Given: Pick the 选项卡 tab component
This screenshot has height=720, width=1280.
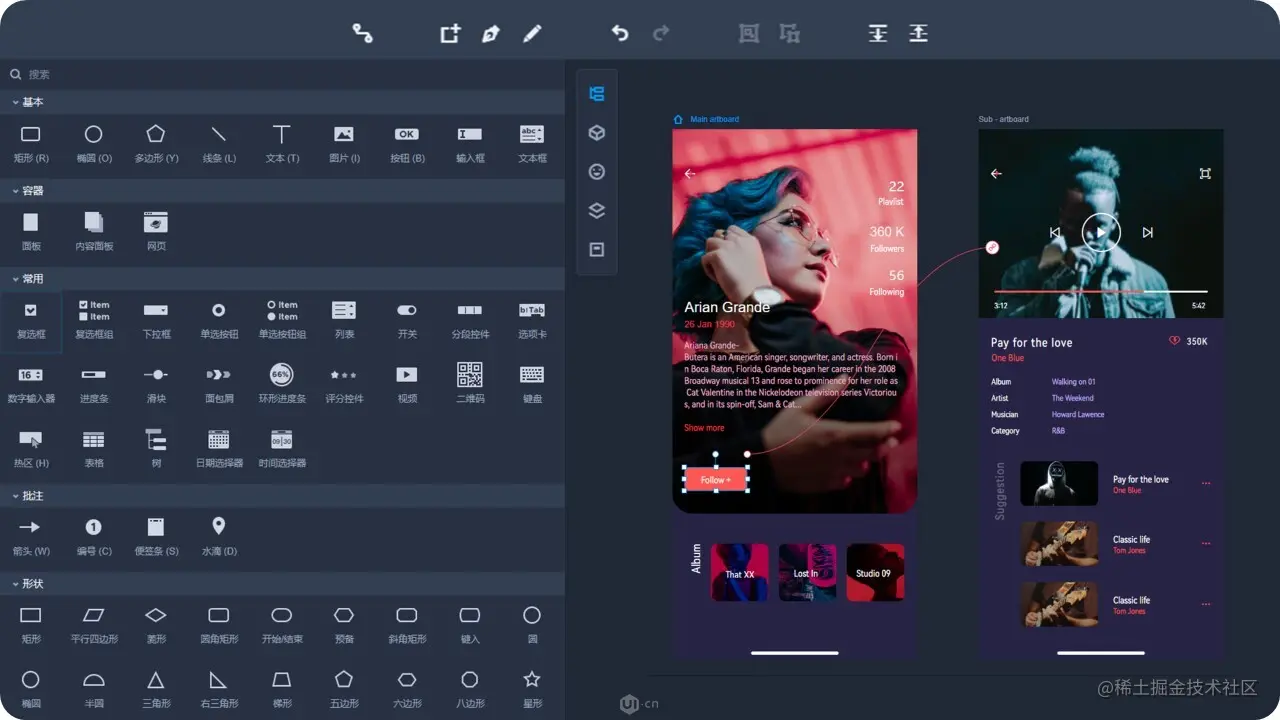Looking at the screenshot, I should (x=532, y=319).
